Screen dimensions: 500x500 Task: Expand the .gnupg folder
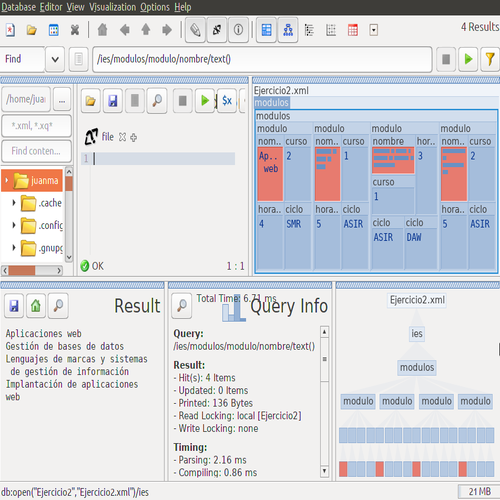14,248
